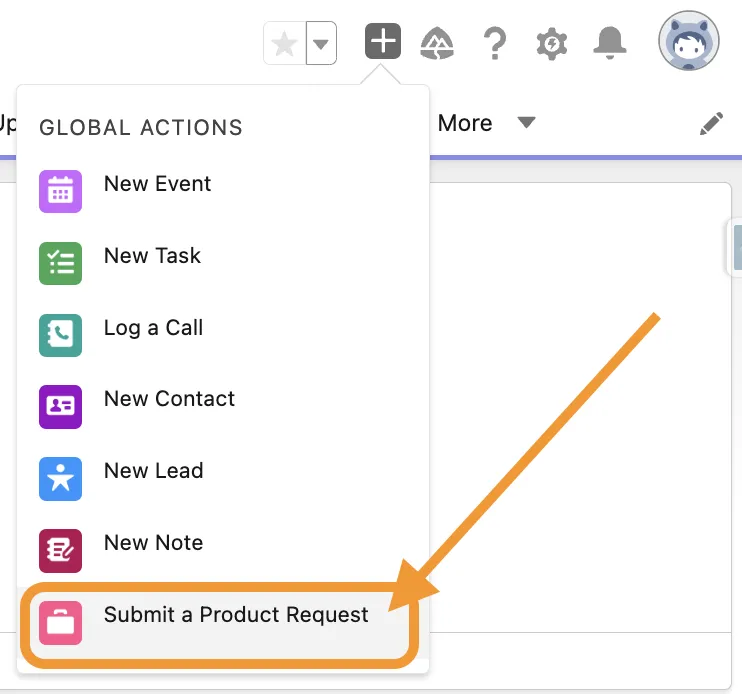
Task: View notifications bell
Action: [x=609, y=43]
